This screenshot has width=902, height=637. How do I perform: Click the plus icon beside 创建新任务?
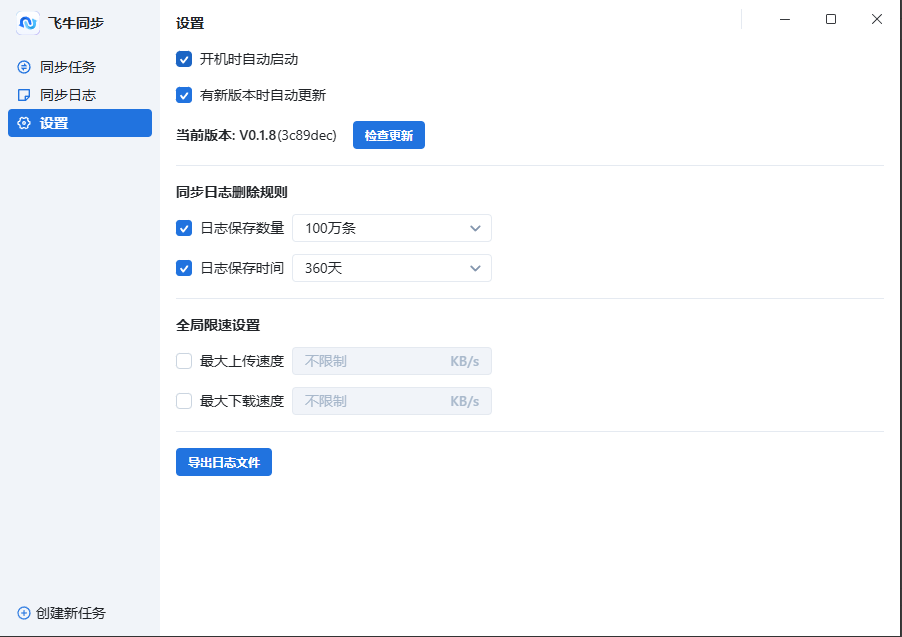tap(24, 613)
